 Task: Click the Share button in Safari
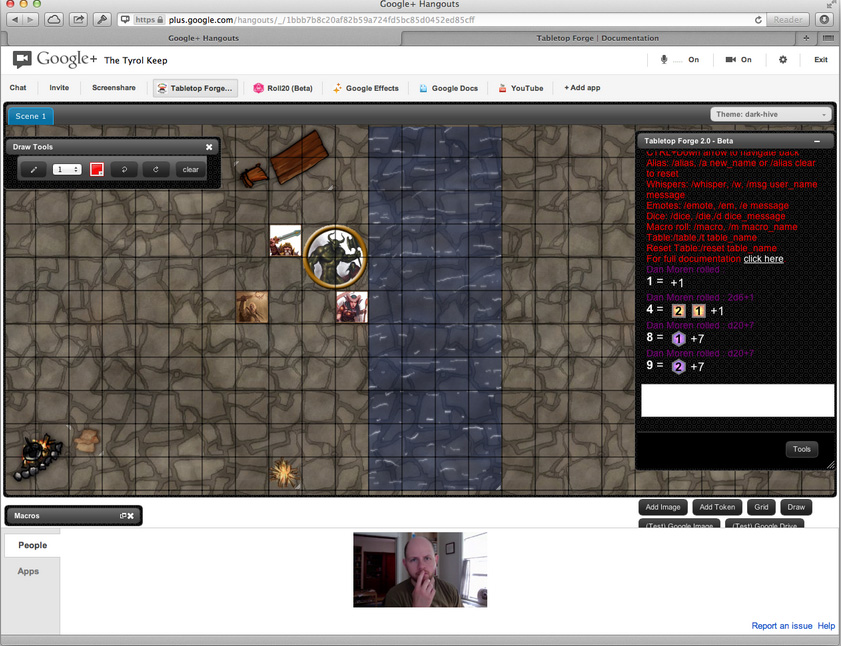78,20
